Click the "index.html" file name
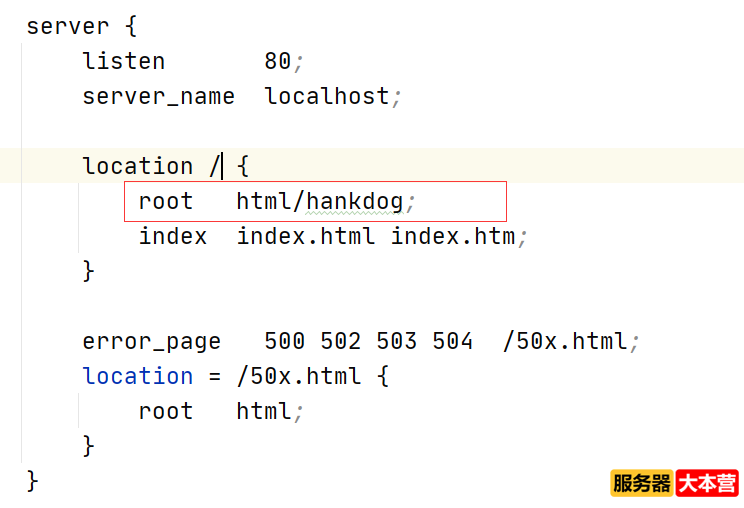Screen dimensions: 744x508 tap(305, 237)
